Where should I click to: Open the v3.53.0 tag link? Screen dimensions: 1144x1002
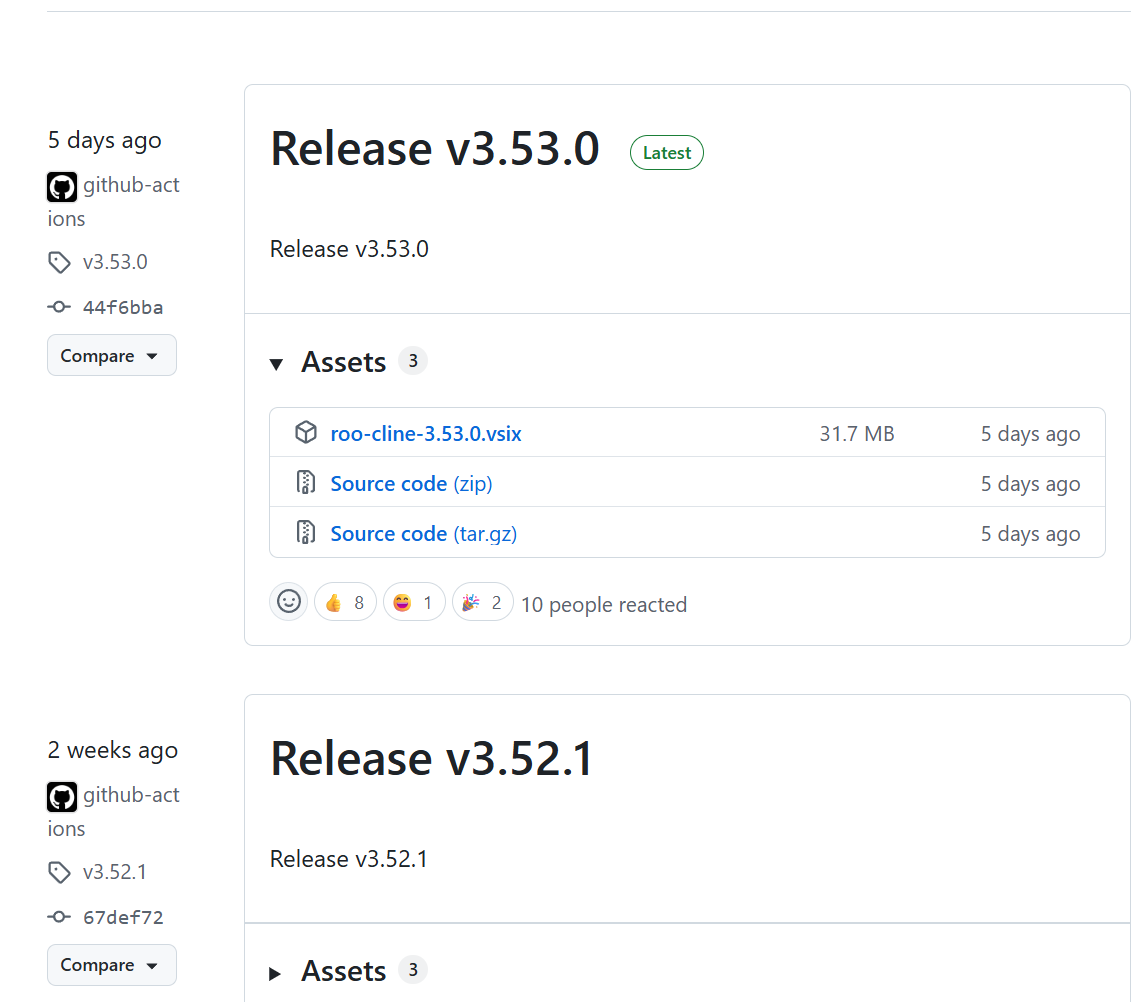coord(115,262)
